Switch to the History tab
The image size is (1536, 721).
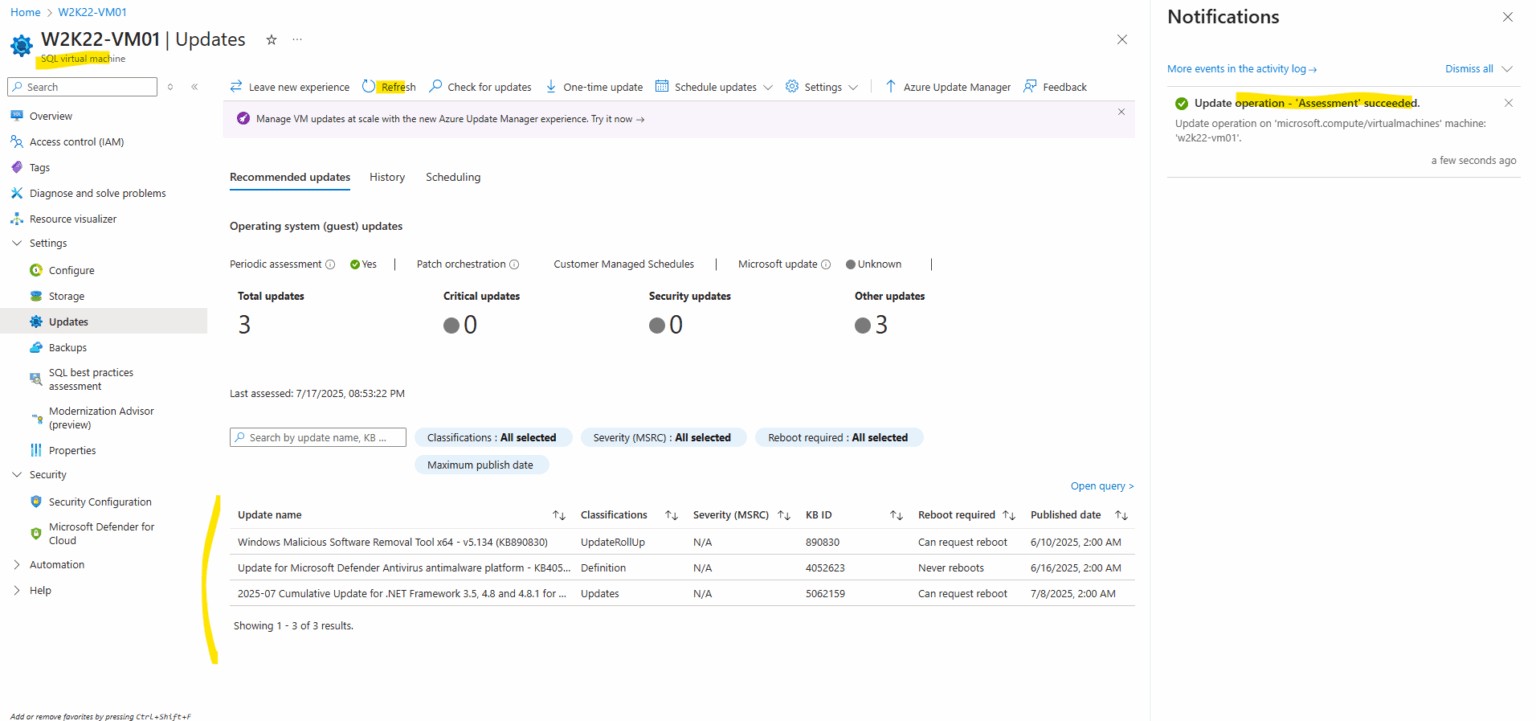tap(387, 177)
